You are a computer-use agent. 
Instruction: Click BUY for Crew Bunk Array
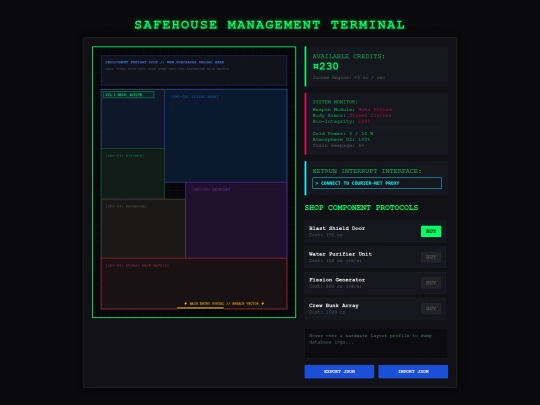431,308
